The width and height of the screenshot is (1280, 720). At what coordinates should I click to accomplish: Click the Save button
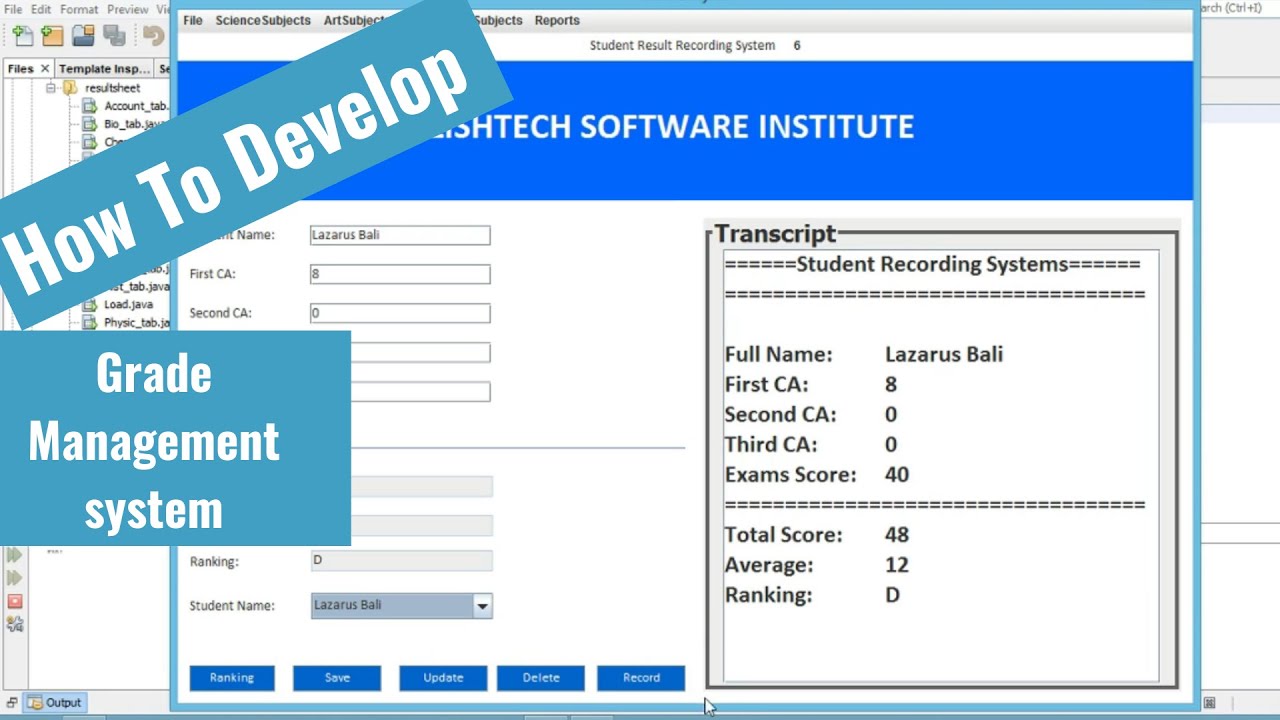337,678
